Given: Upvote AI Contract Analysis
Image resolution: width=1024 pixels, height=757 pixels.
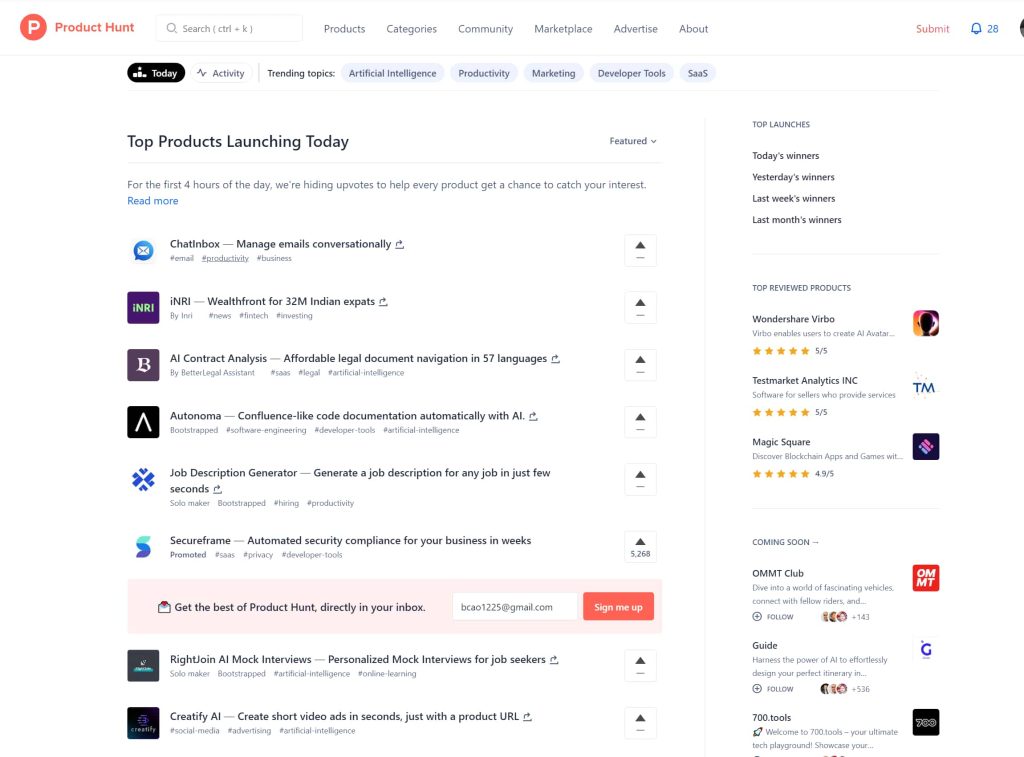Looking at the screenshot, I should pyautogui.click(x=640, y=365).
